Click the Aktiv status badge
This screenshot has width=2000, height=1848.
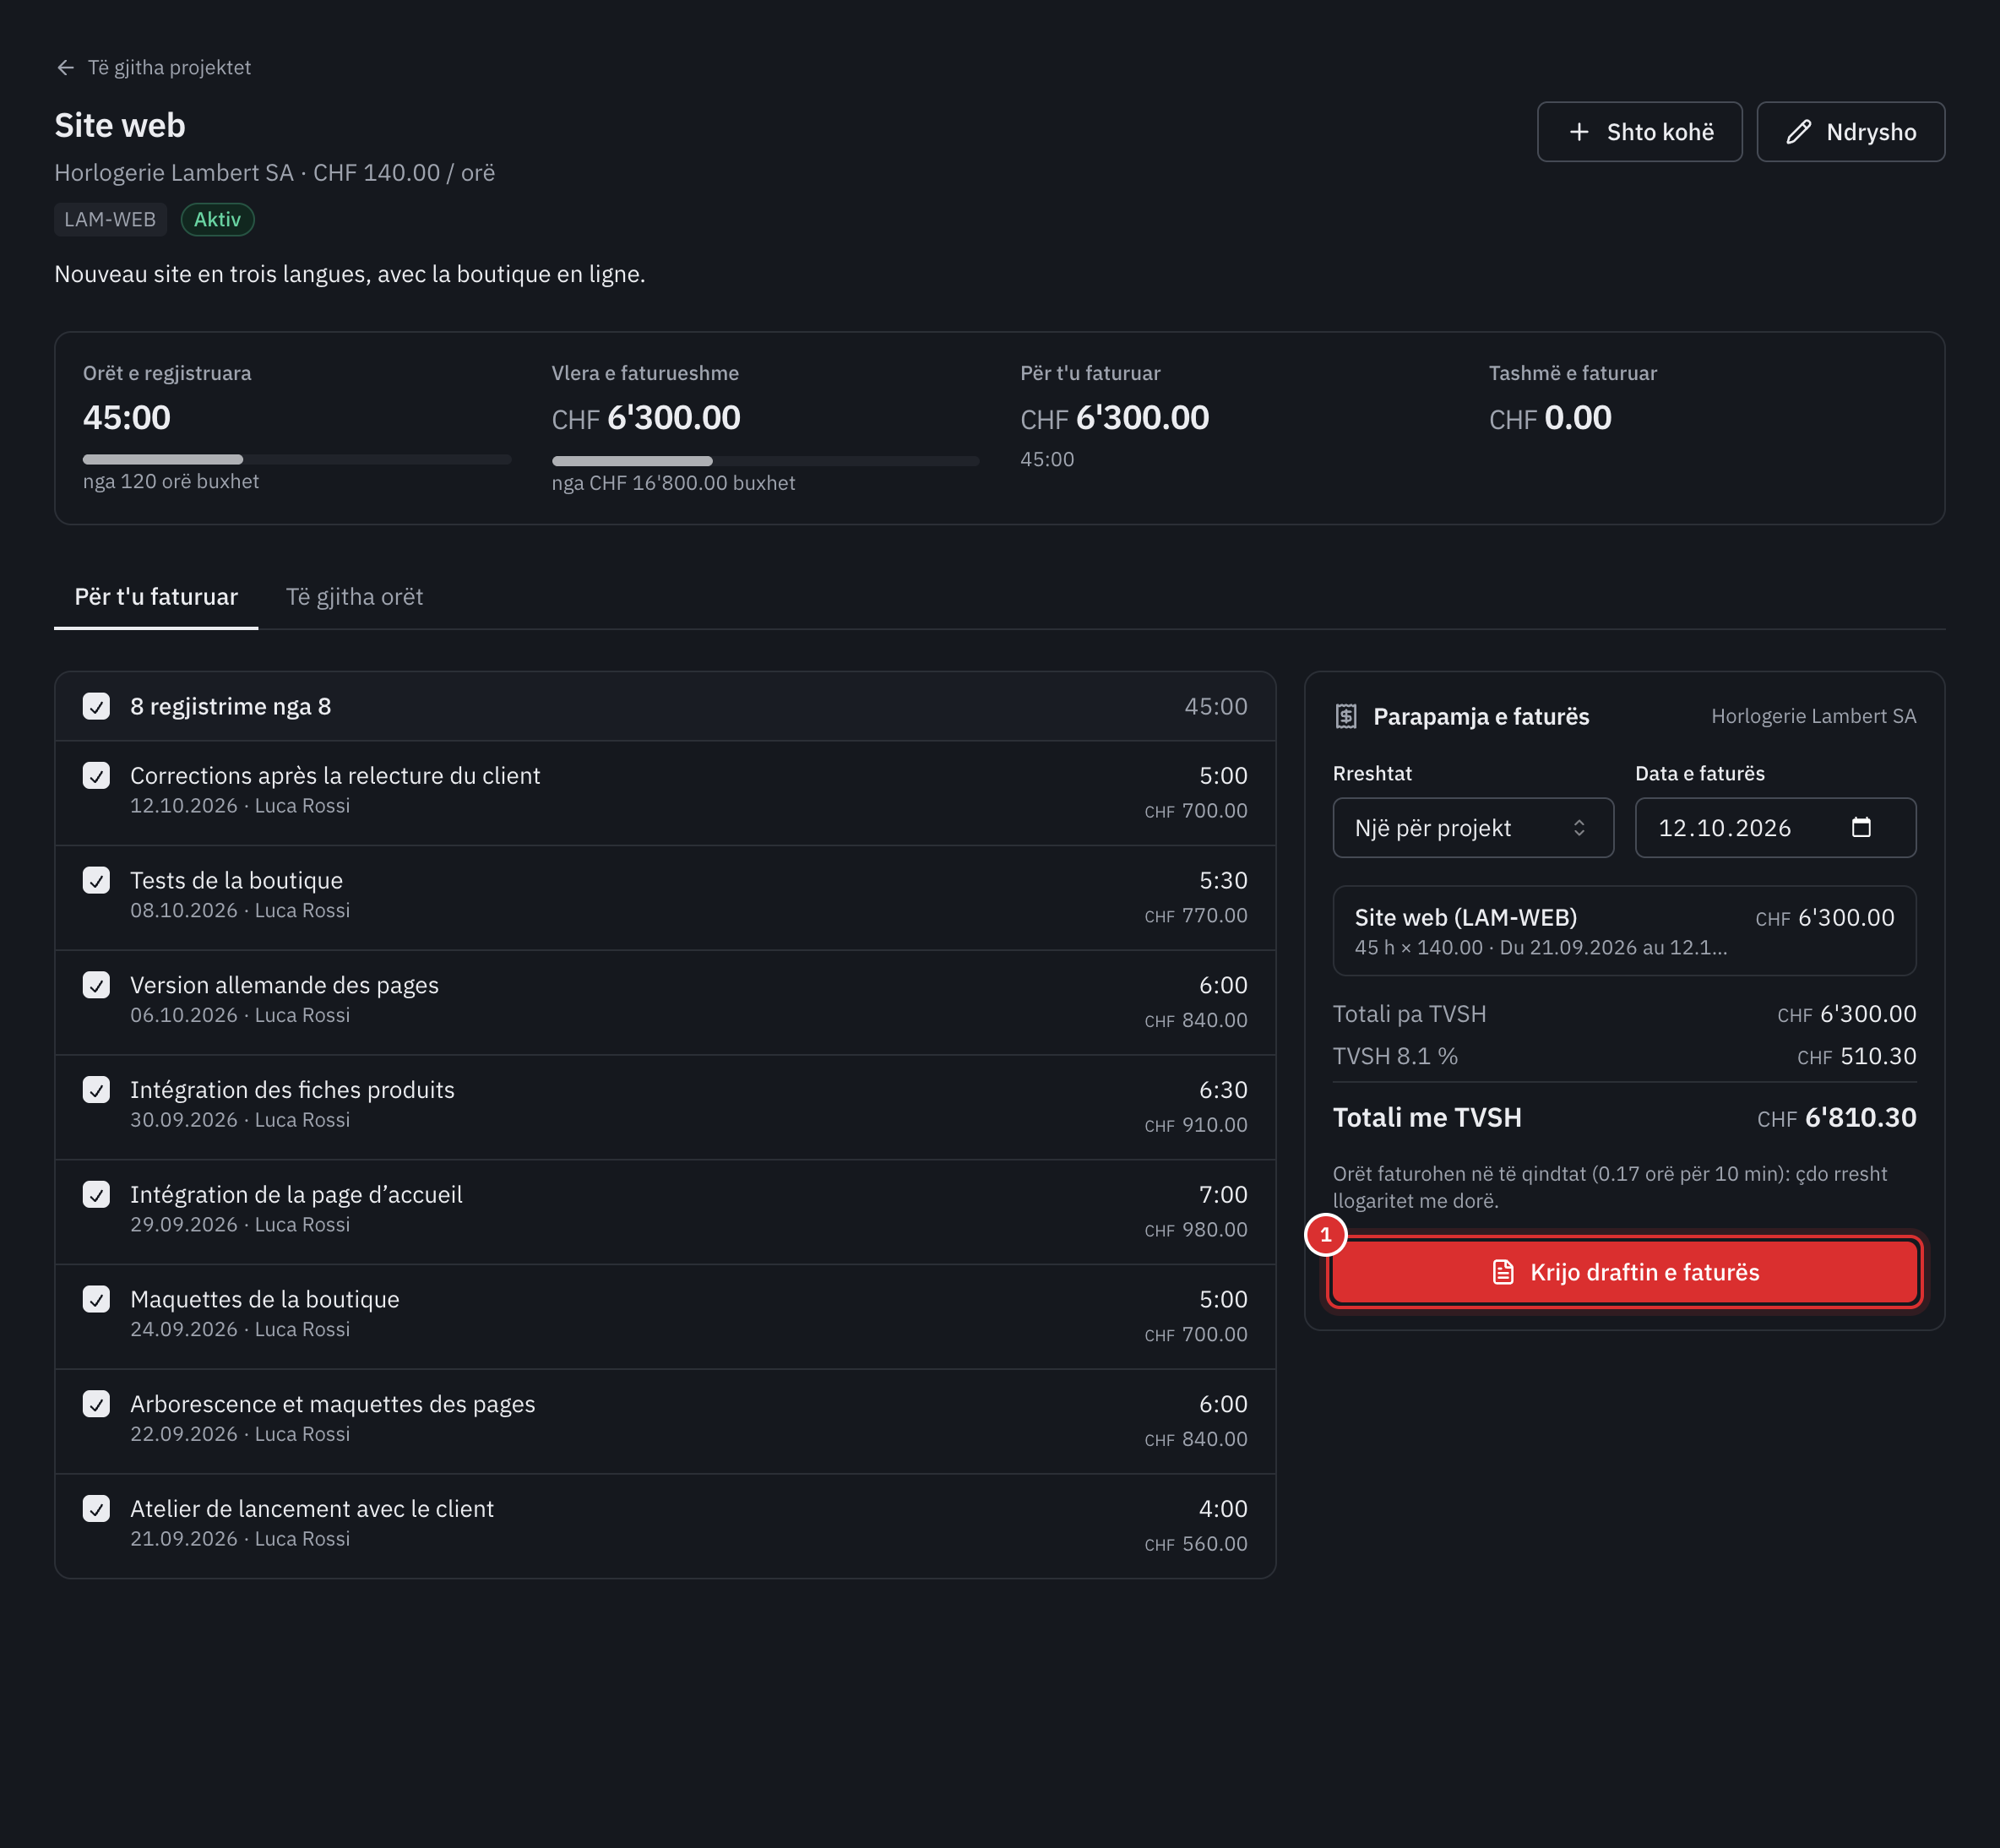click(x=217, y=219)
